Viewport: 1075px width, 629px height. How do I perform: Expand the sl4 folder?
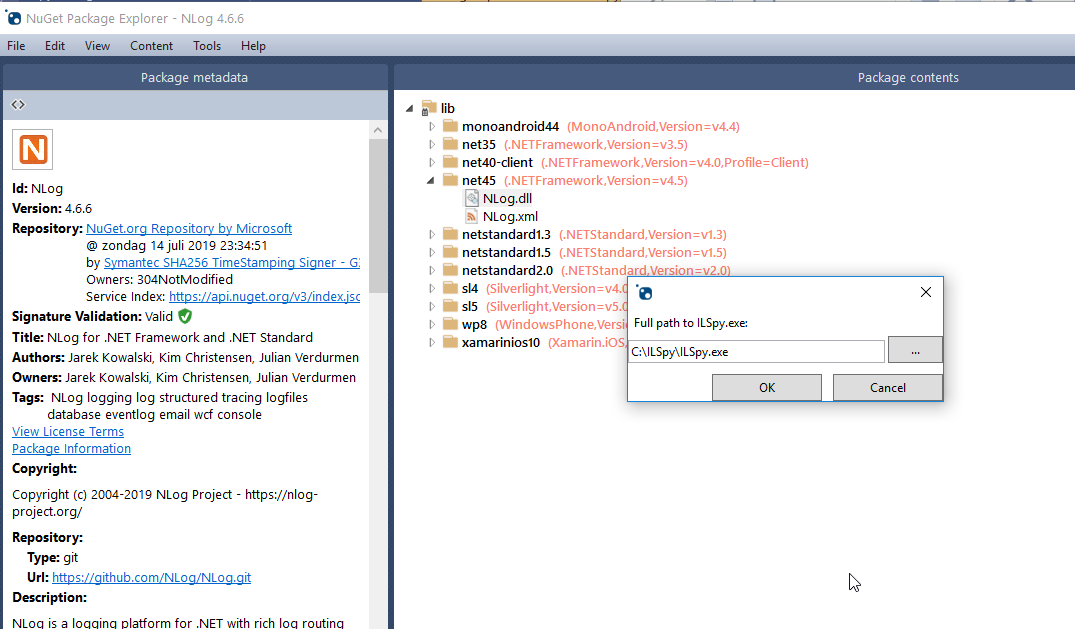(x=431, y=288)
